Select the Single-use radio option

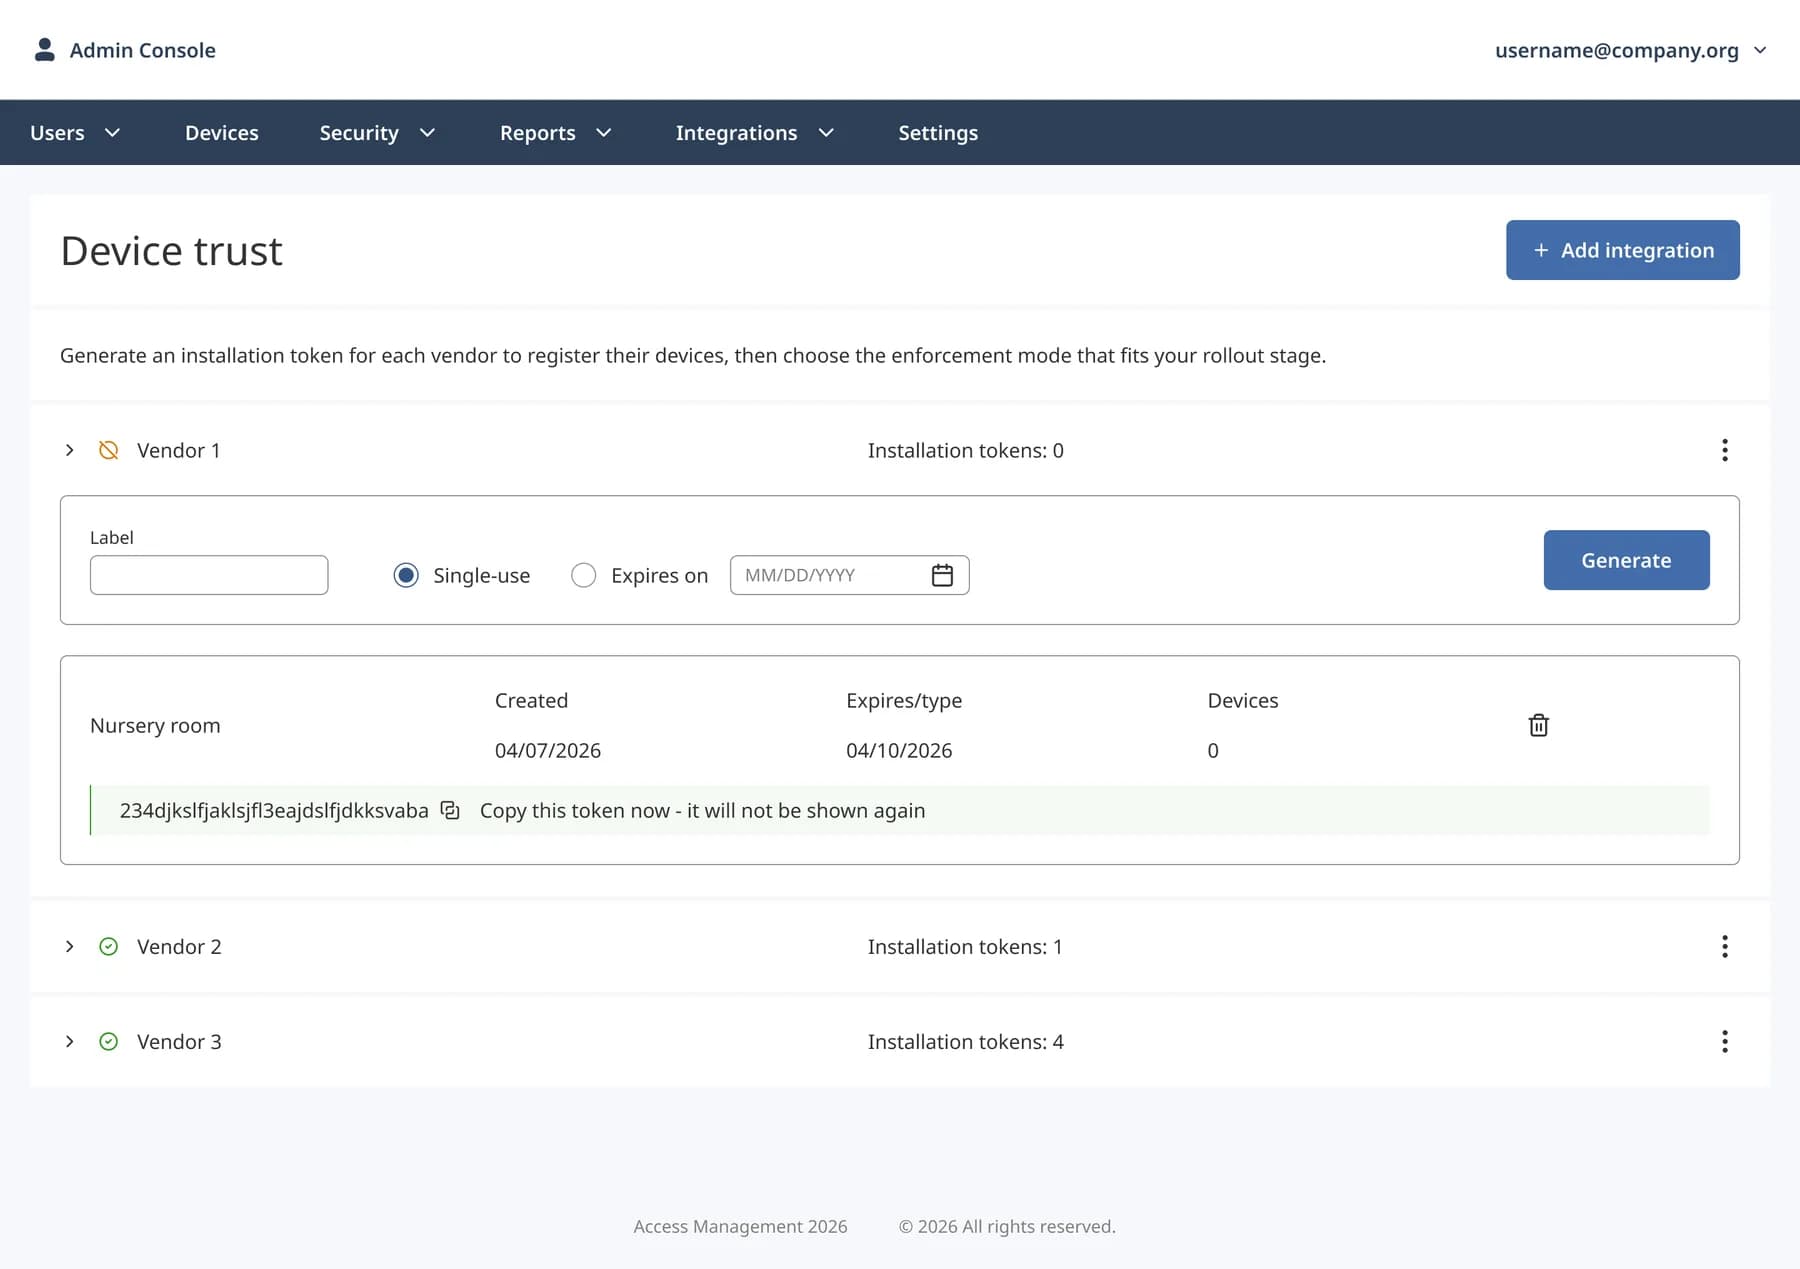click(x=406, y=575)
